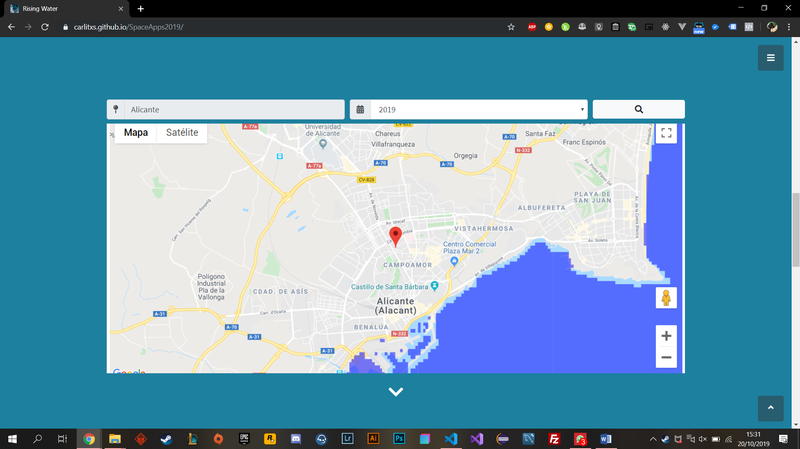This screenshot has width=800, height=449.
Task: Zoom in on the map
Action: point(666,335)
